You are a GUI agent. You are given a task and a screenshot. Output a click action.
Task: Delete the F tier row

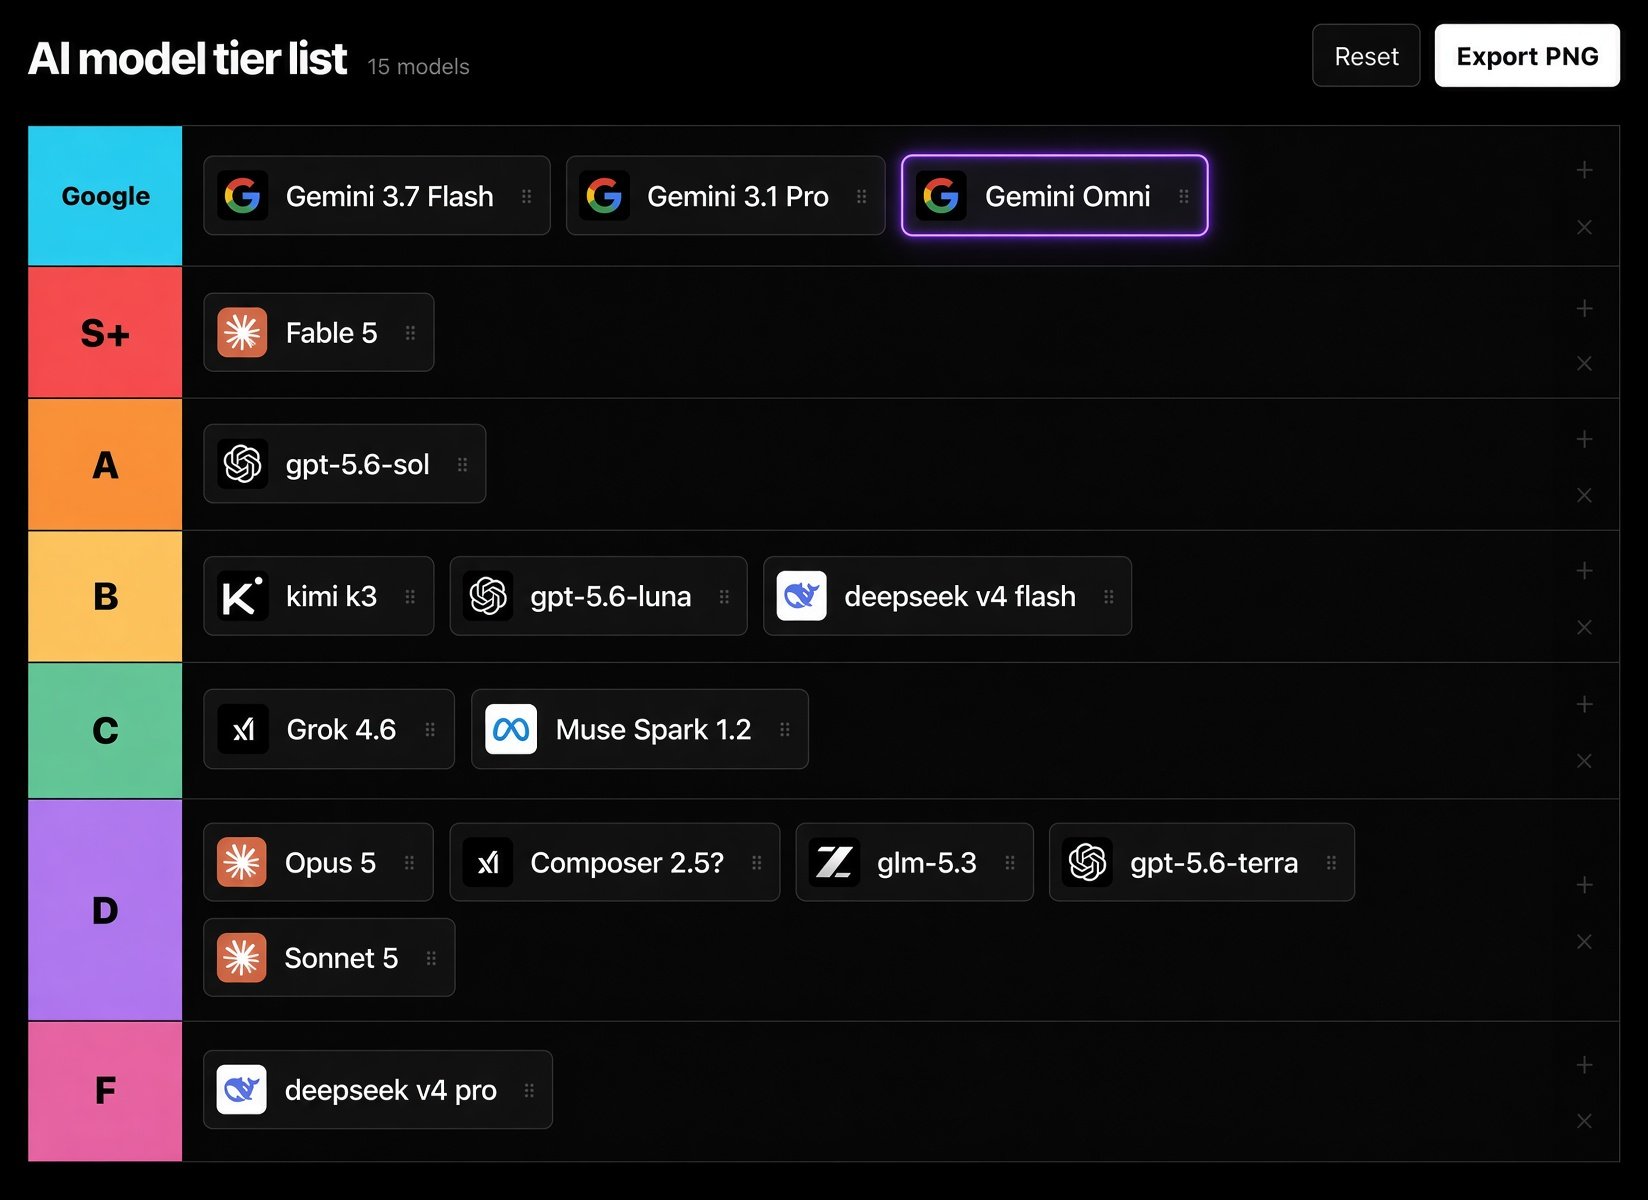1584,1121
